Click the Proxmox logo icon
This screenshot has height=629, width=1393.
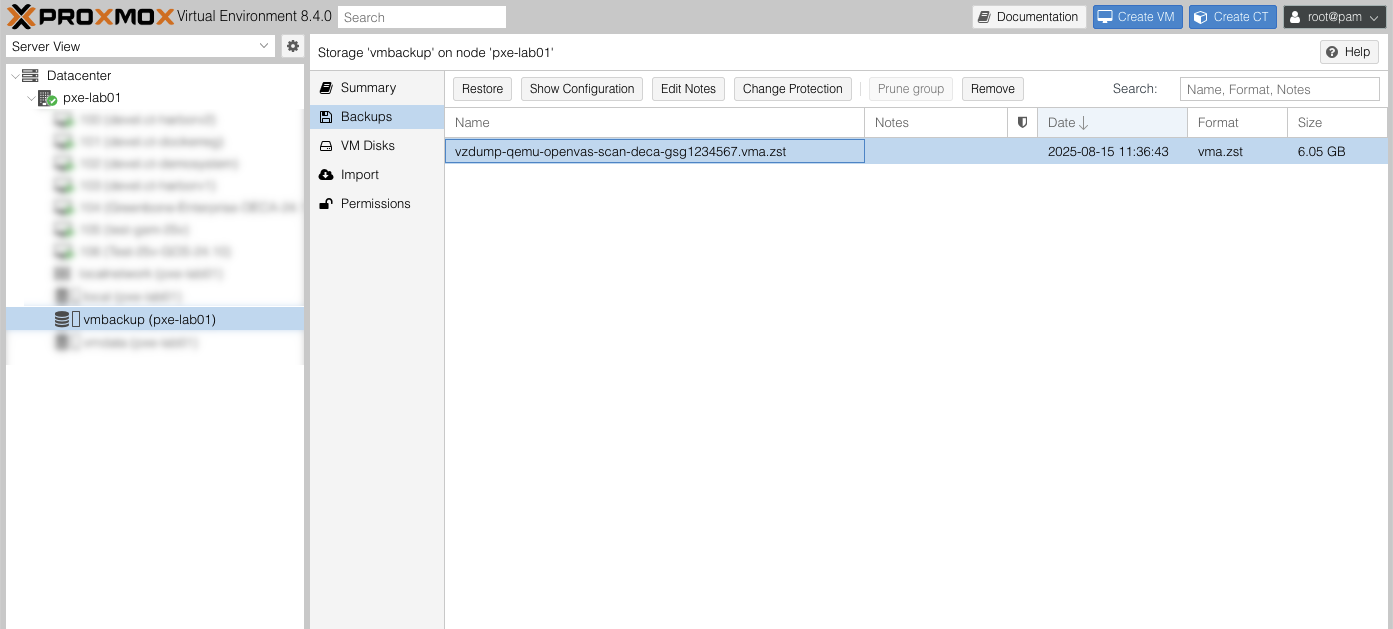click(22, 17)
